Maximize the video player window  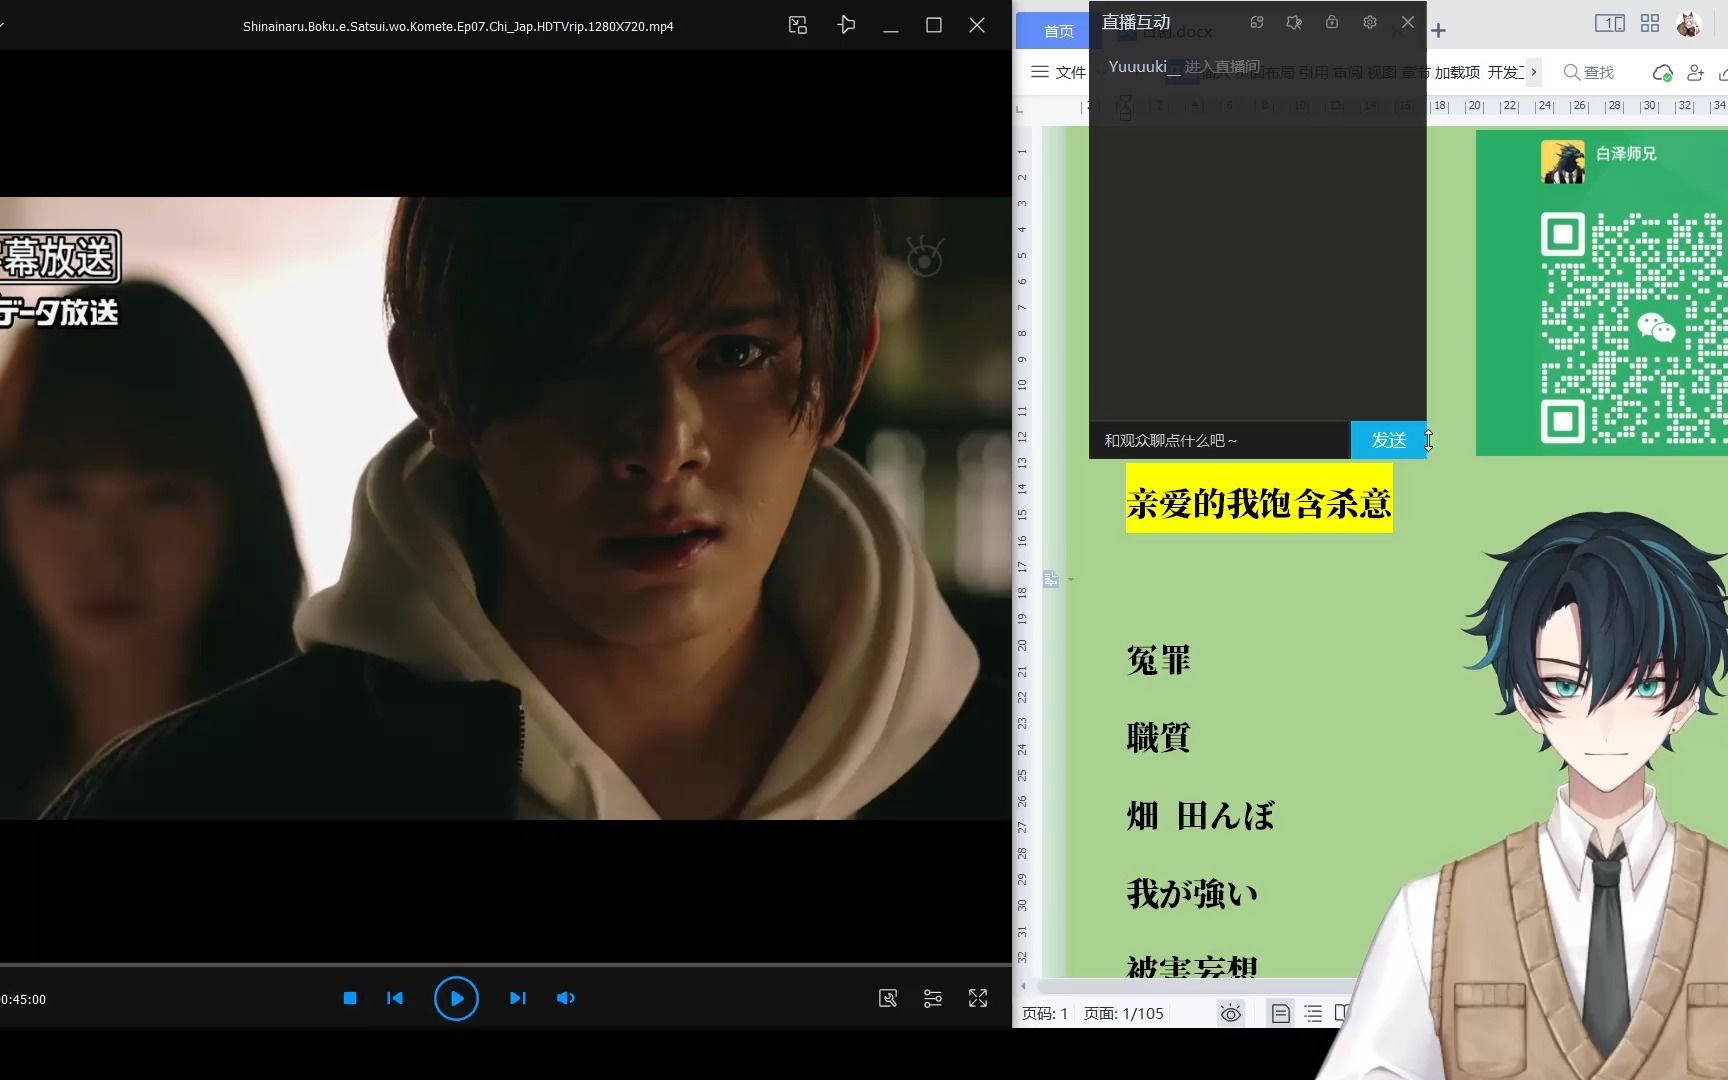pos(934,26)
